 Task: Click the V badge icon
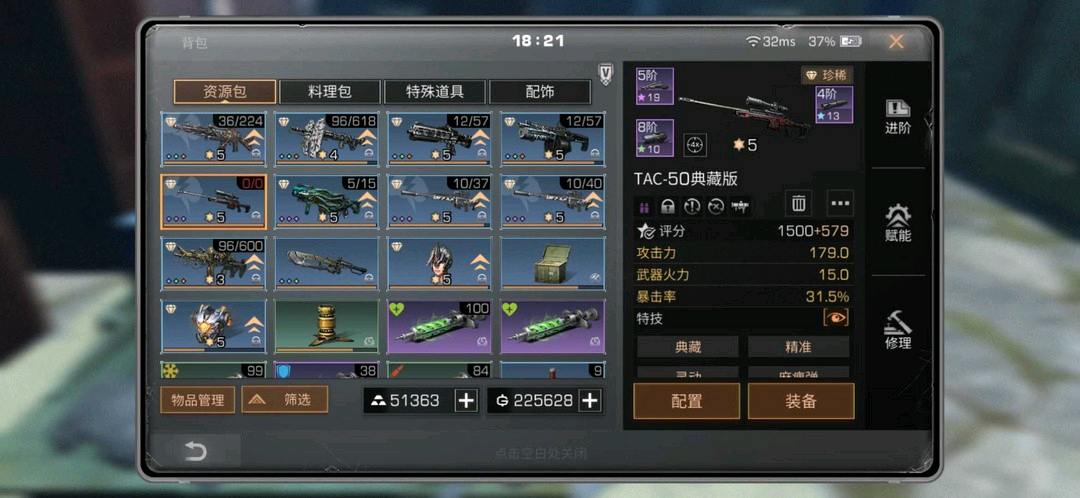coord(605,74)
